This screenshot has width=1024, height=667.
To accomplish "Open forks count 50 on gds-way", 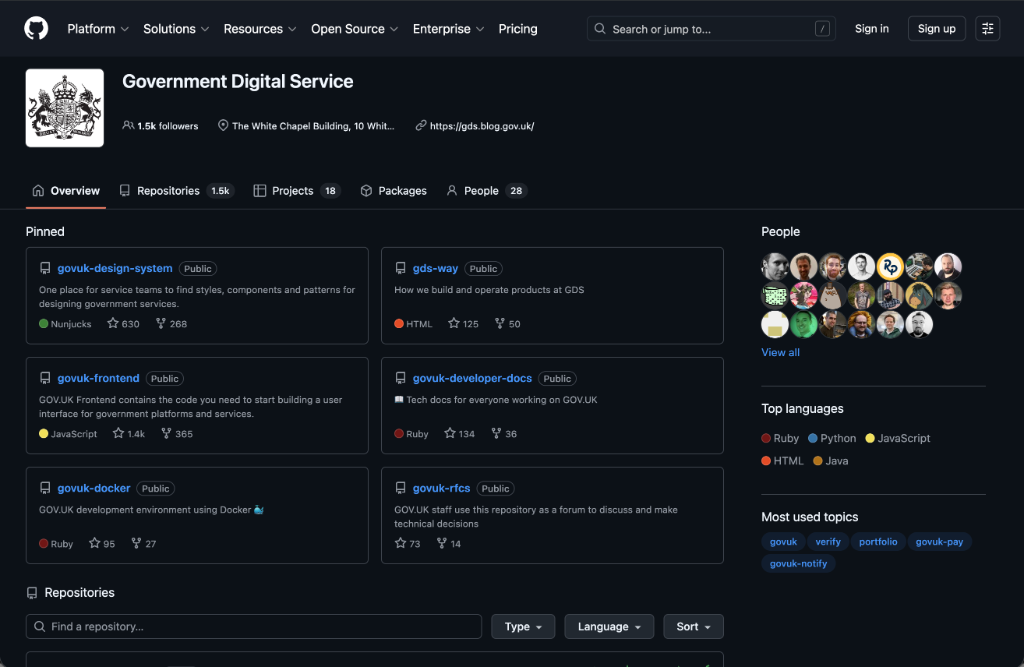I will (x=507, y=324).
